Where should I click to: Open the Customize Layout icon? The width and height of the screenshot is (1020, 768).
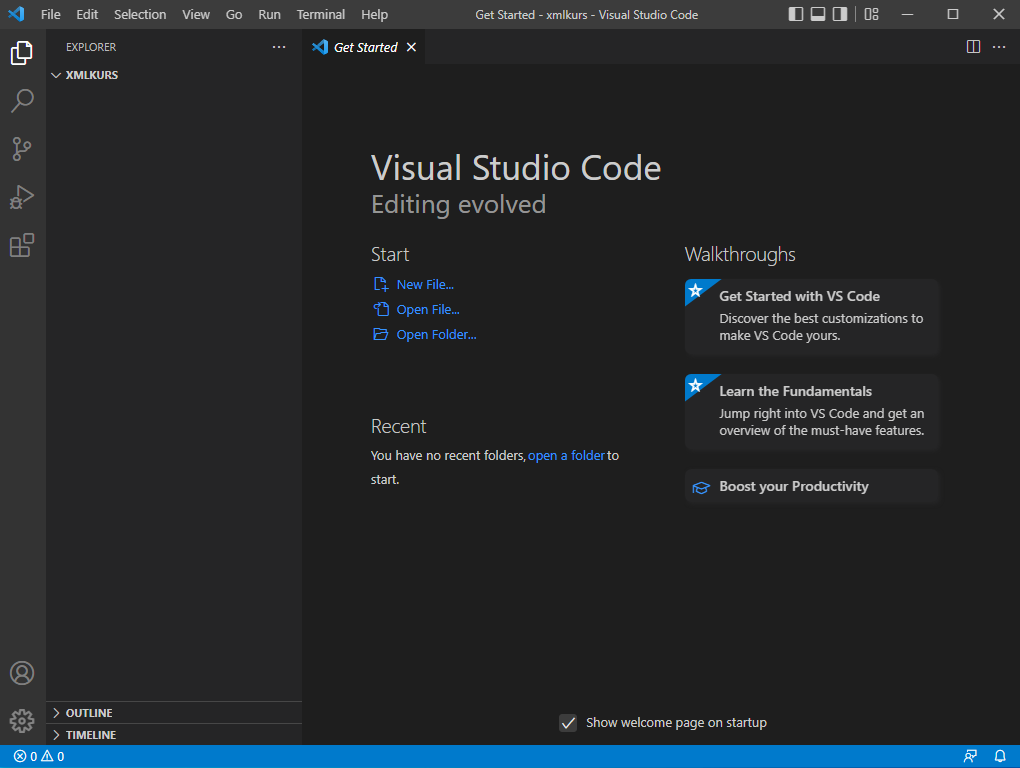coord(872,14)
